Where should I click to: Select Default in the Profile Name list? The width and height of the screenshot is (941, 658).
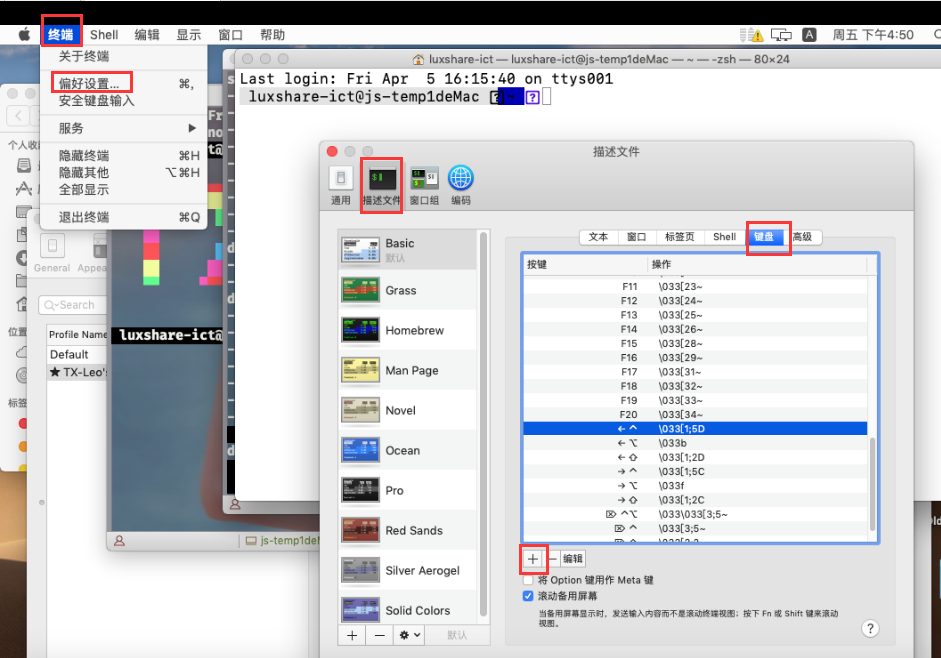[78, 354]
